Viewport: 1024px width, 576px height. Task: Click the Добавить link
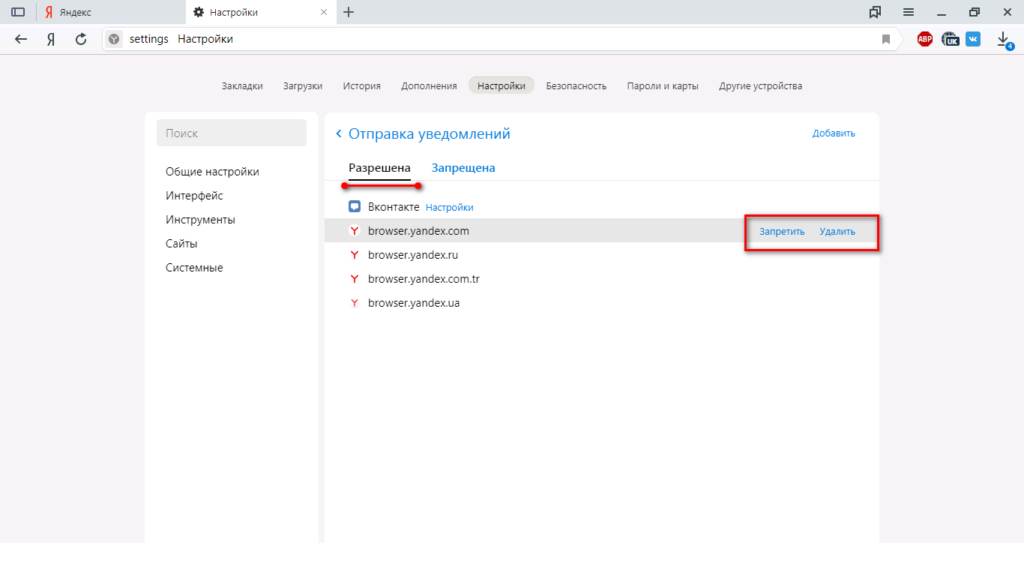click(833, 133)
